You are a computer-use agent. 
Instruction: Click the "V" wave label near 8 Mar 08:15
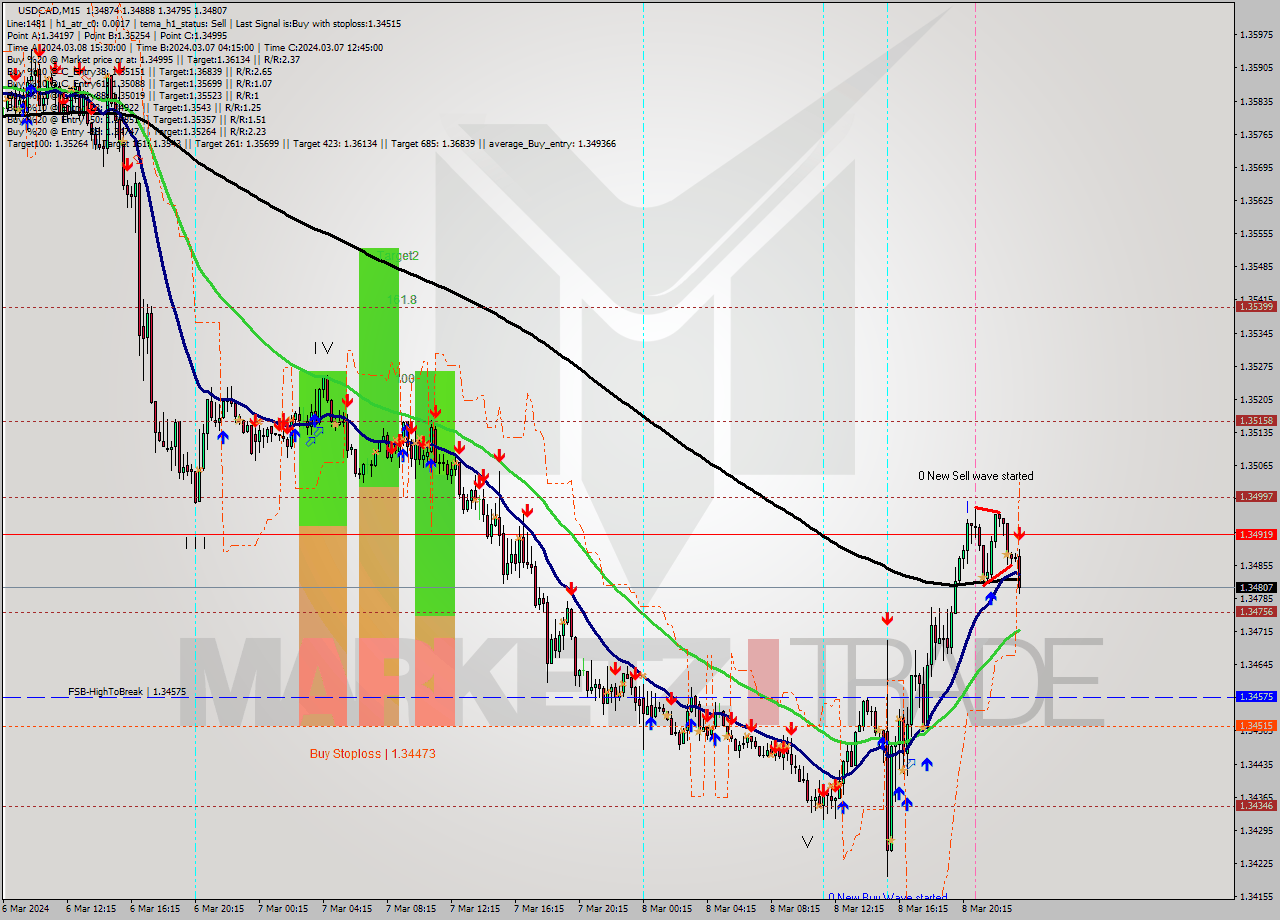pyautogui.click(x=807, y=841)
